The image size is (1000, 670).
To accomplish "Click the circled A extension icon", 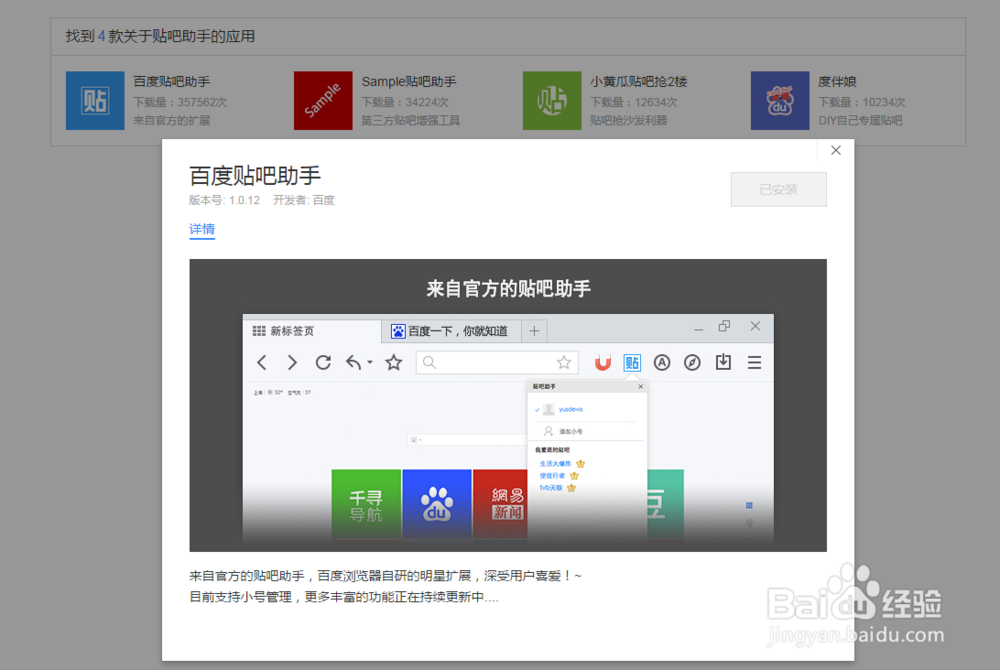I will 662,363.
